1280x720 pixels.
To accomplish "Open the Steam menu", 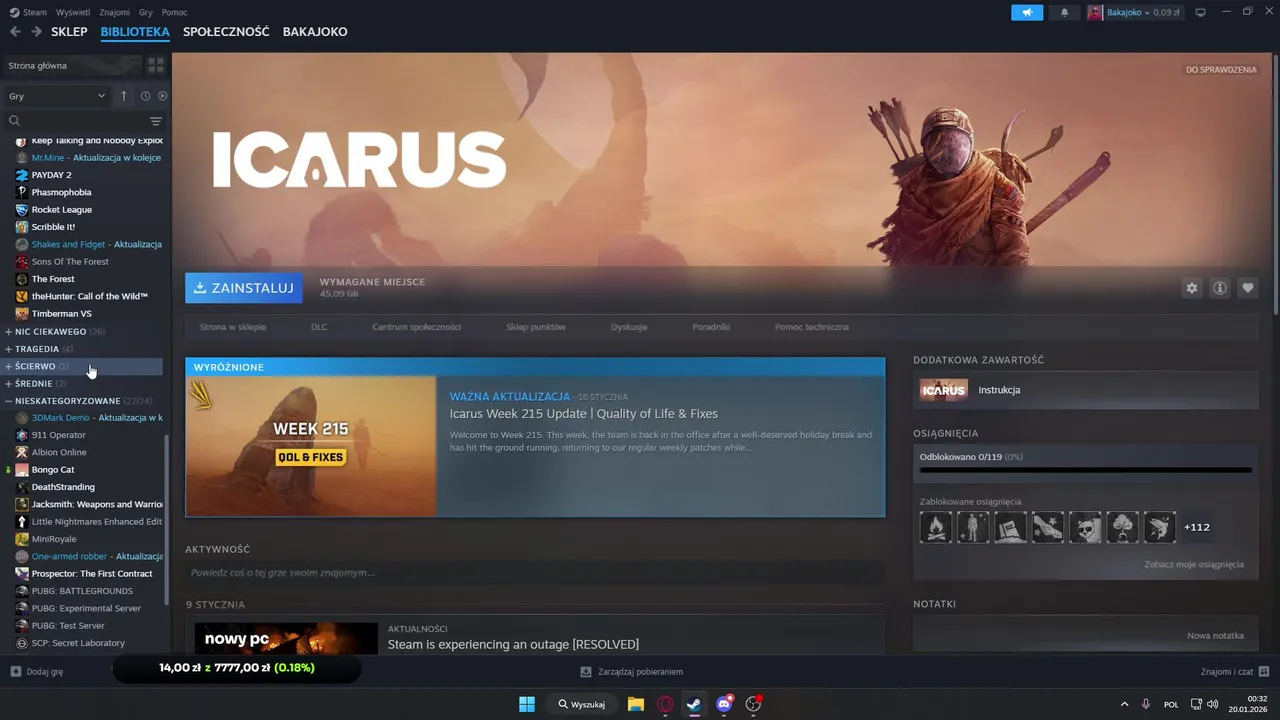I will pyautogui.click(x=29, y=12).
